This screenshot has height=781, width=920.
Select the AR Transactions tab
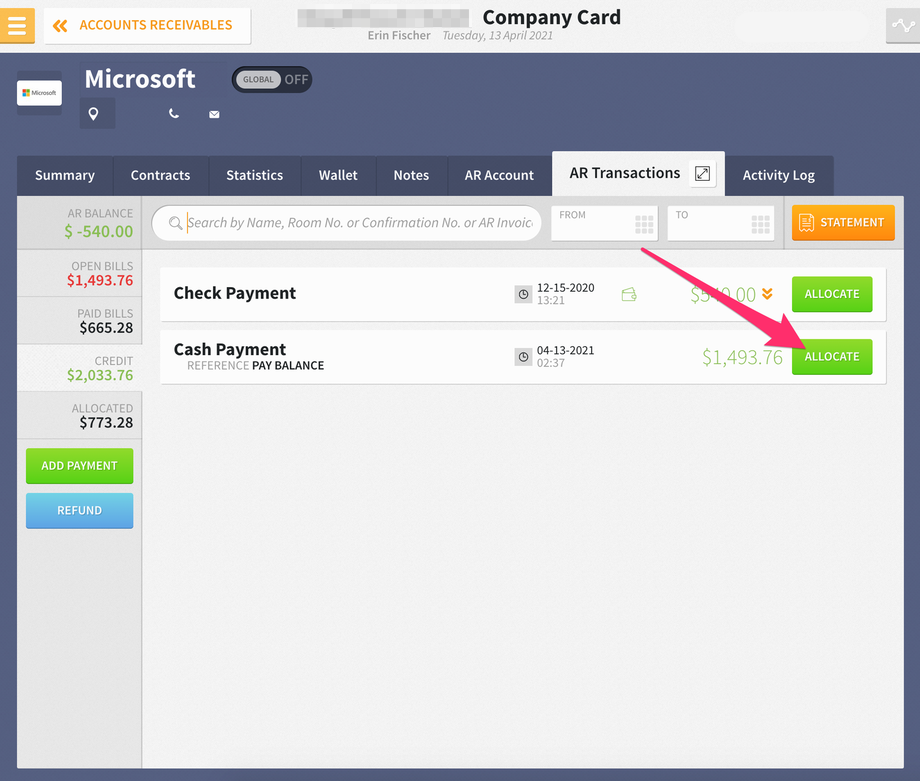click(x=625, y=173)
